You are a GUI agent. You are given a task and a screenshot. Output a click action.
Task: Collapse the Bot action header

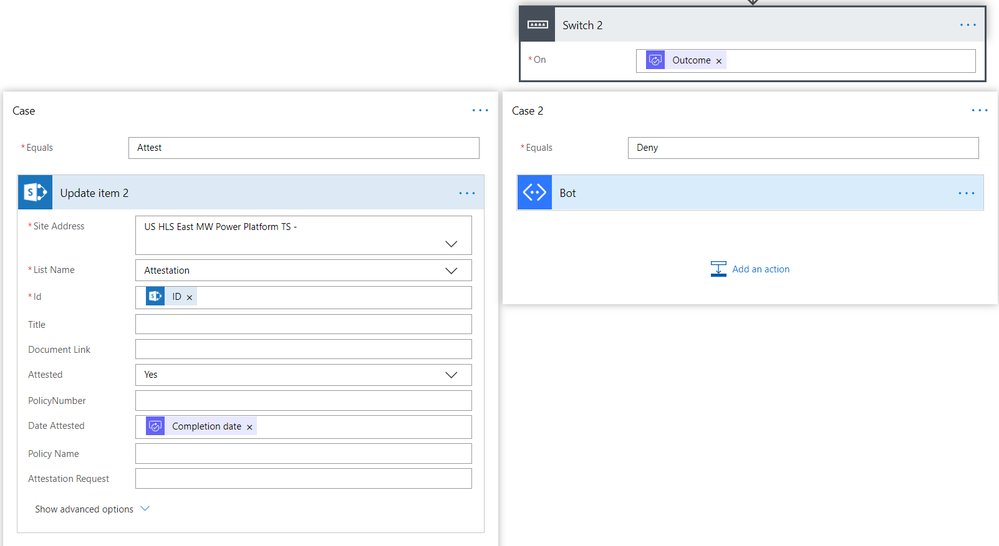coord(751,192)
